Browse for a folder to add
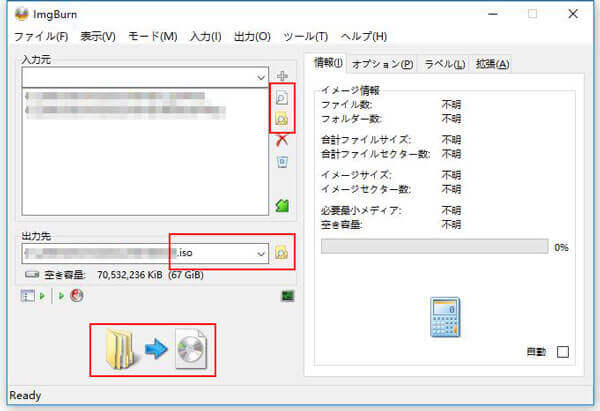This screenshot has height=411, width=600. coord(282,119)
